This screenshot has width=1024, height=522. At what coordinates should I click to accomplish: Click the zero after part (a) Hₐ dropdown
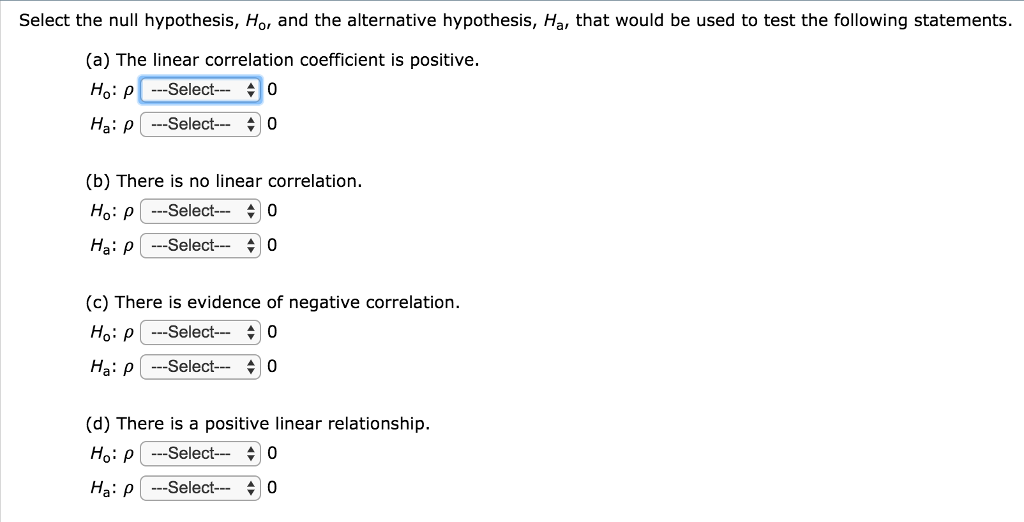[x=272, y=124]
